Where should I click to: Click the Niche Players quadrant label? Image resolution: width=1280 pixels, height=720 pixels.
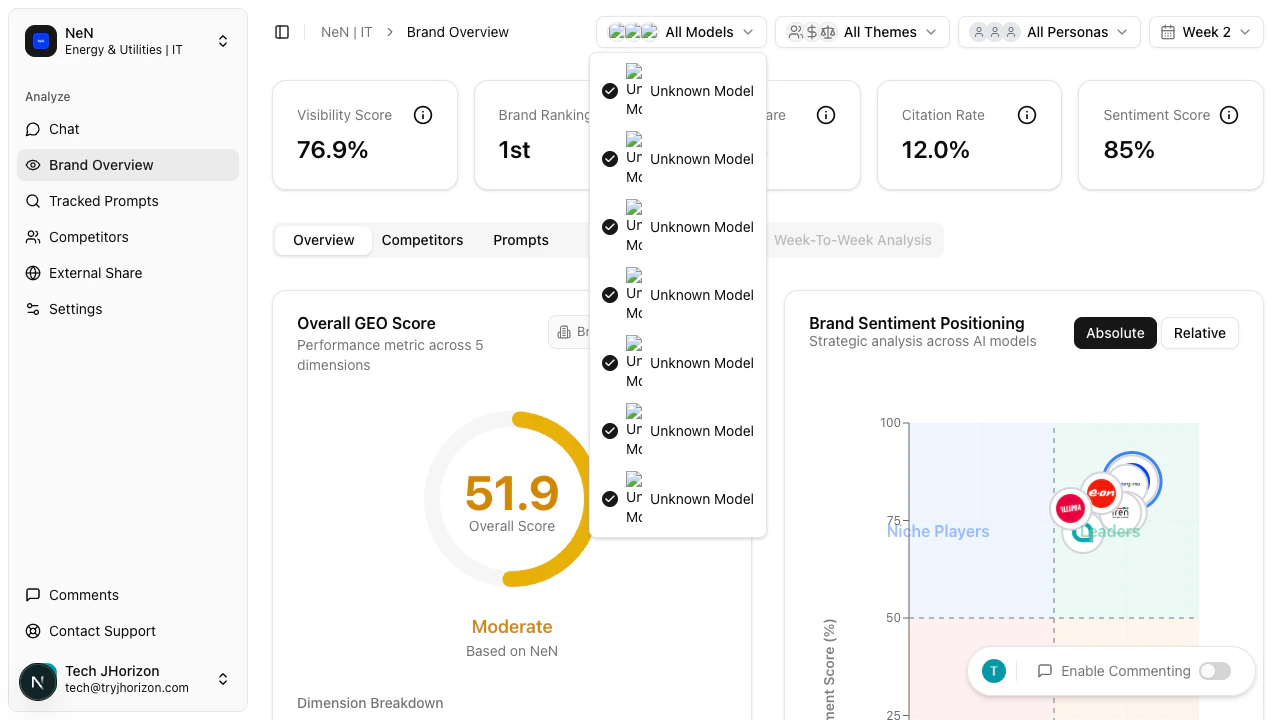[x=938, y=531]
